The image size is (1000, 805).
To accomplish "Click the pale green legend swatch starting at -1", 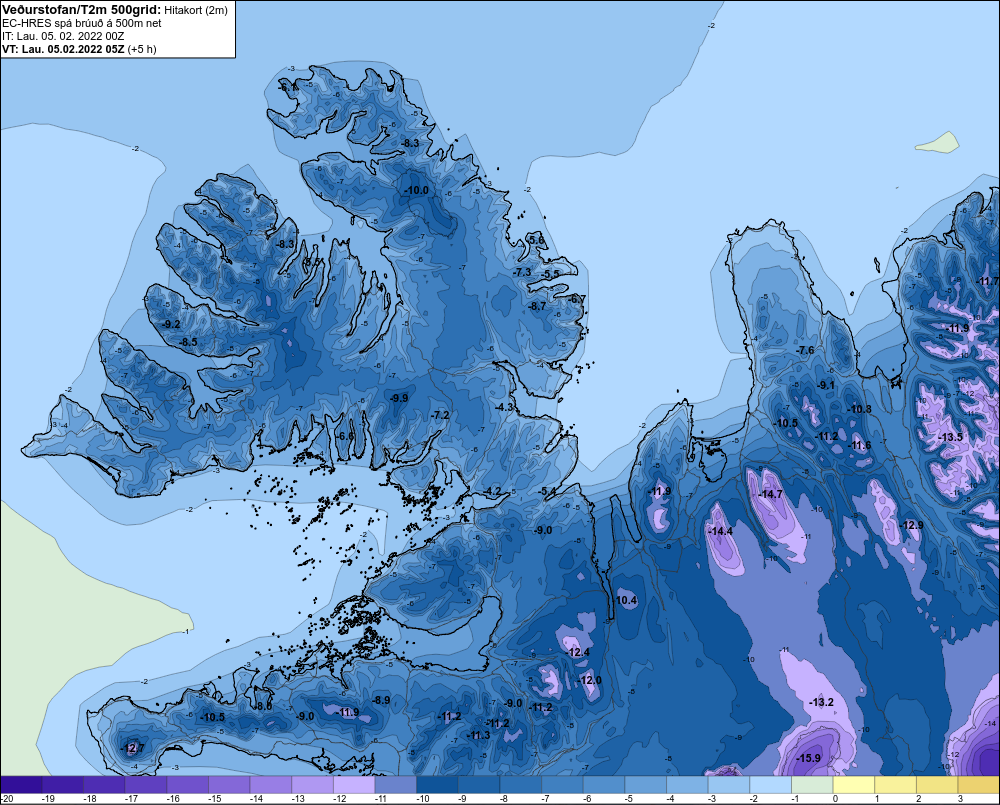I will coord(812,785).
